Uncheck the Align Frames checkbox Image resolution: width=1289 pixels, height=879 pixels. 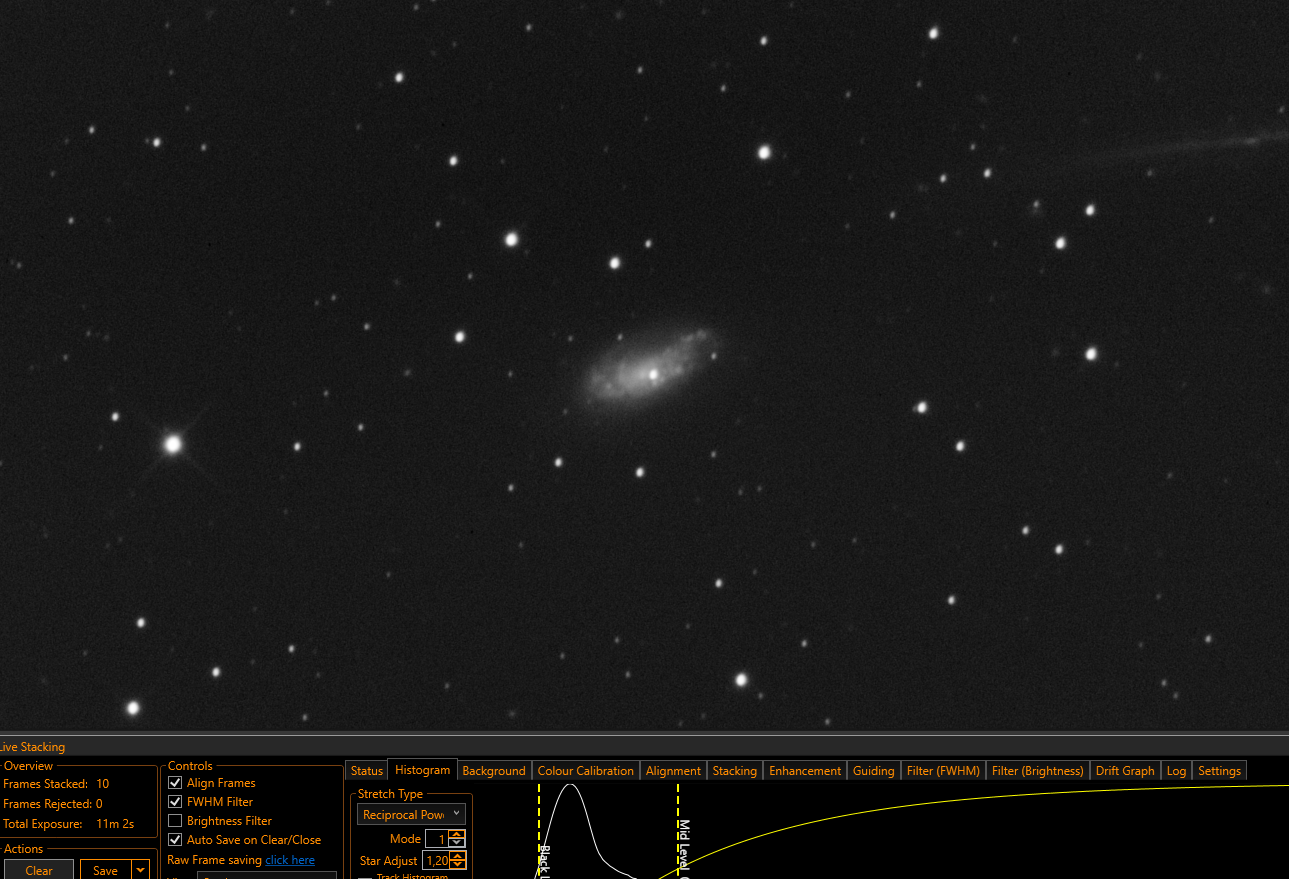coord(175,783)
